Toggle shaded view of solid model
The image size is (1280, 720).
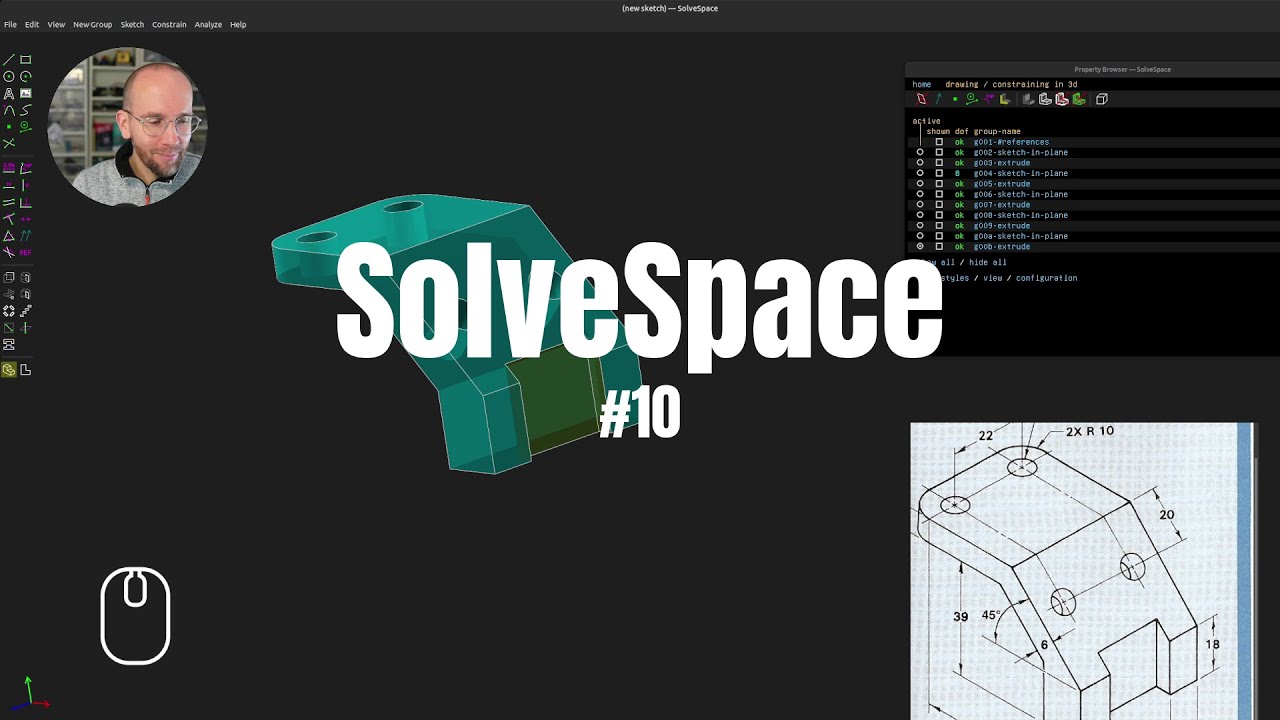click(1028, 99)
